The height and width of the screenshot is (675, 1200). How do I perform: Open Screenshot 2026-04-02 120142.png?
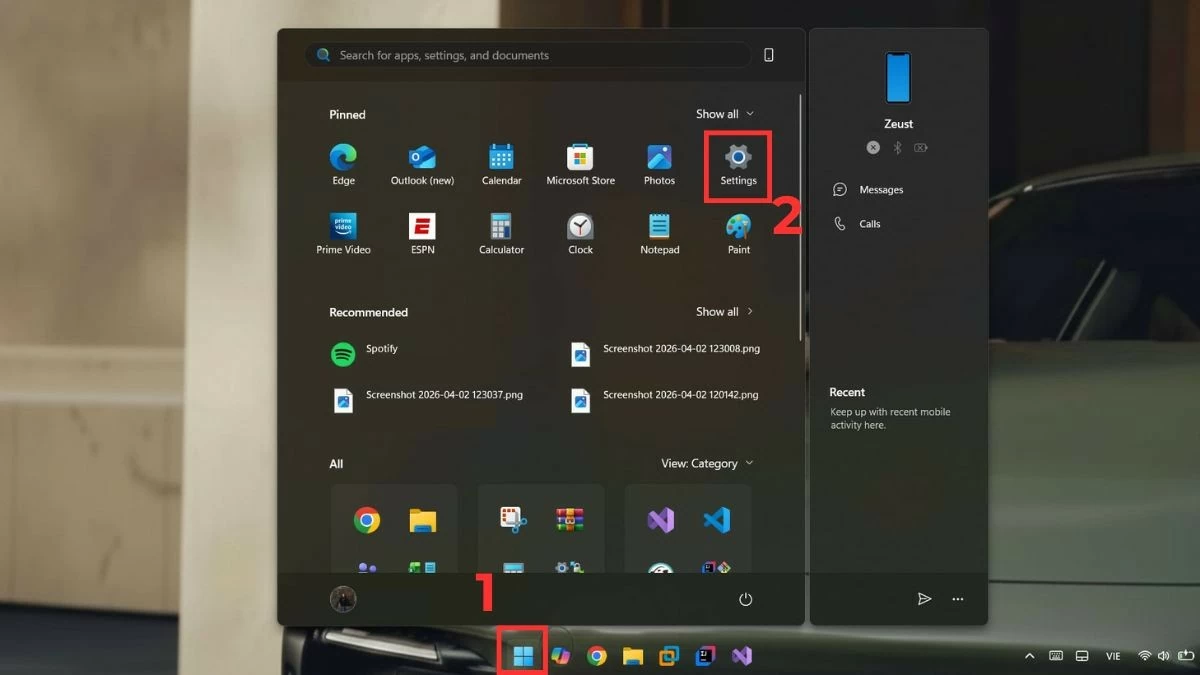click(664, 398)
